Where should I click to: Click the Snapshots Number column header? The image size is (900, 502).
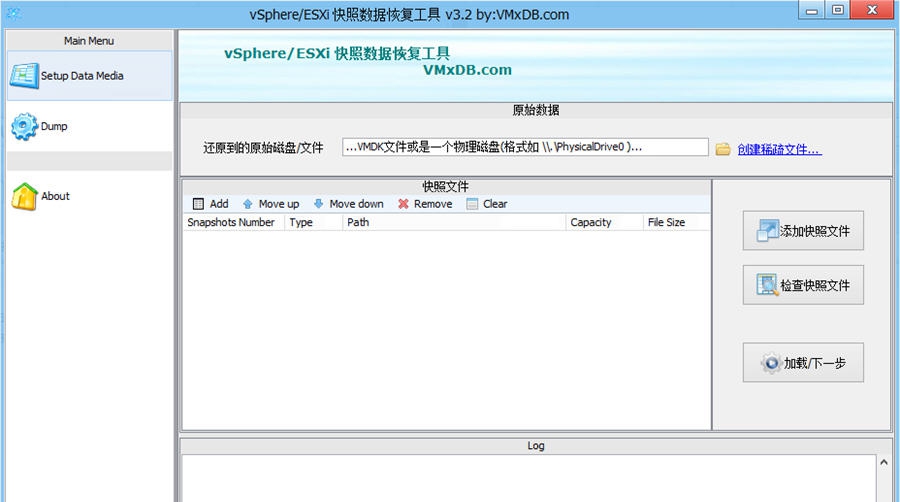coord(234,222)
